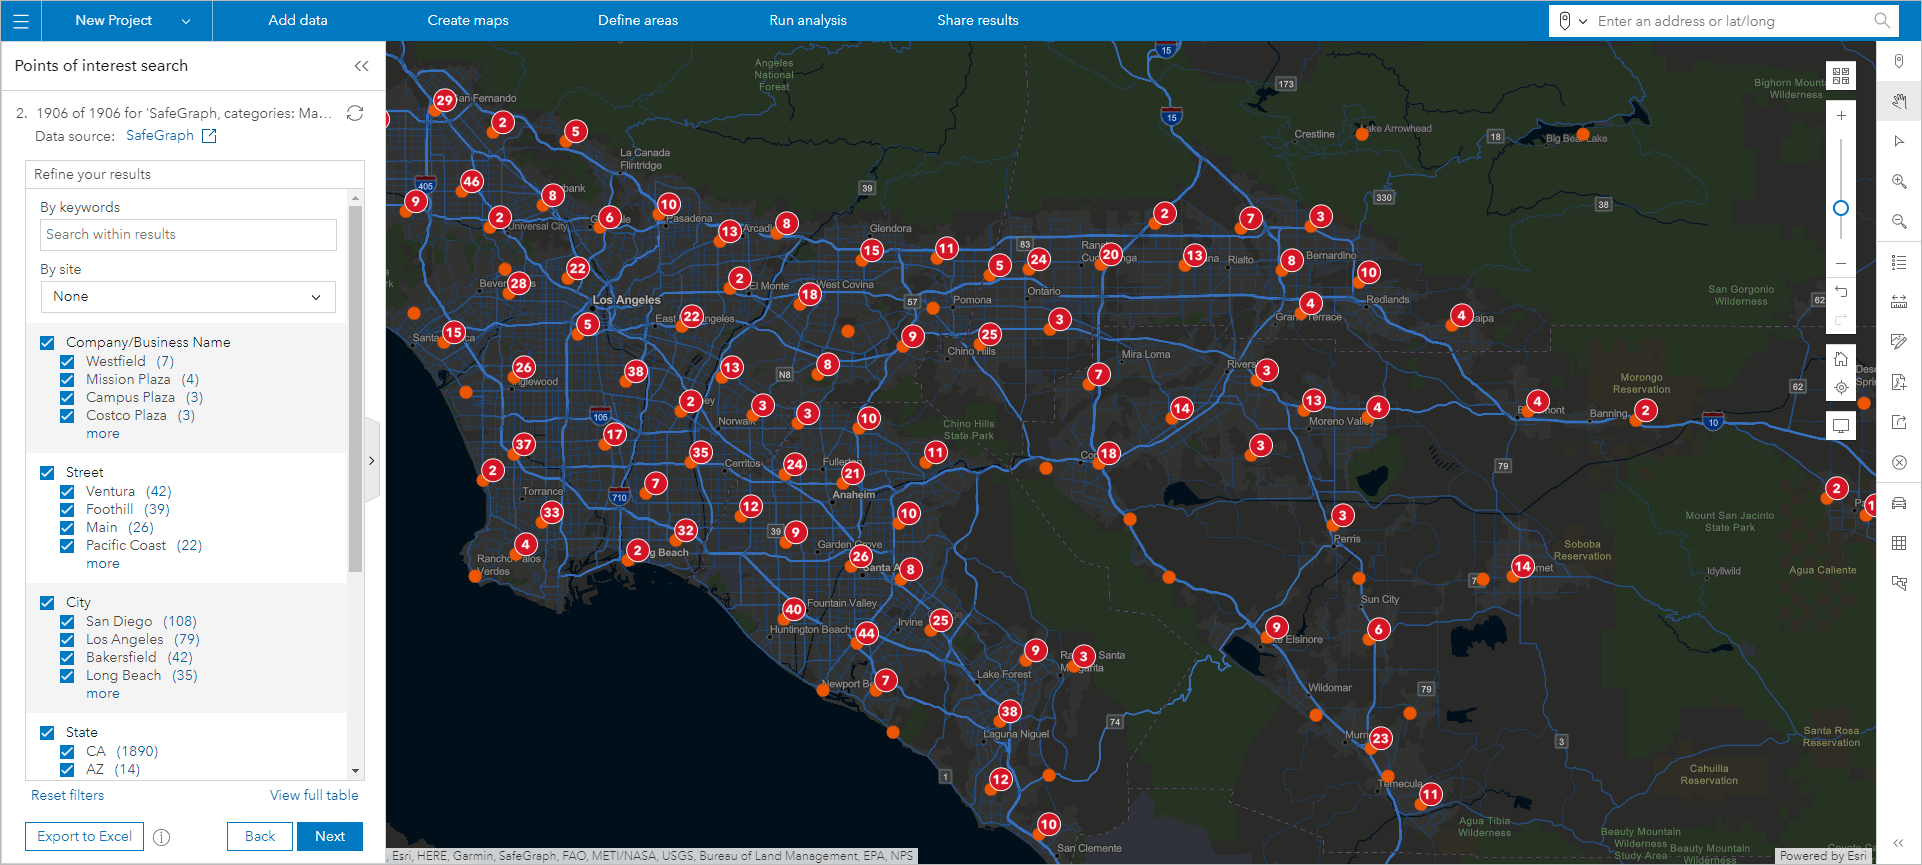This screenshot has height=865, width=1922.
Task: Click the Search within results field
Action: (189, 235)
